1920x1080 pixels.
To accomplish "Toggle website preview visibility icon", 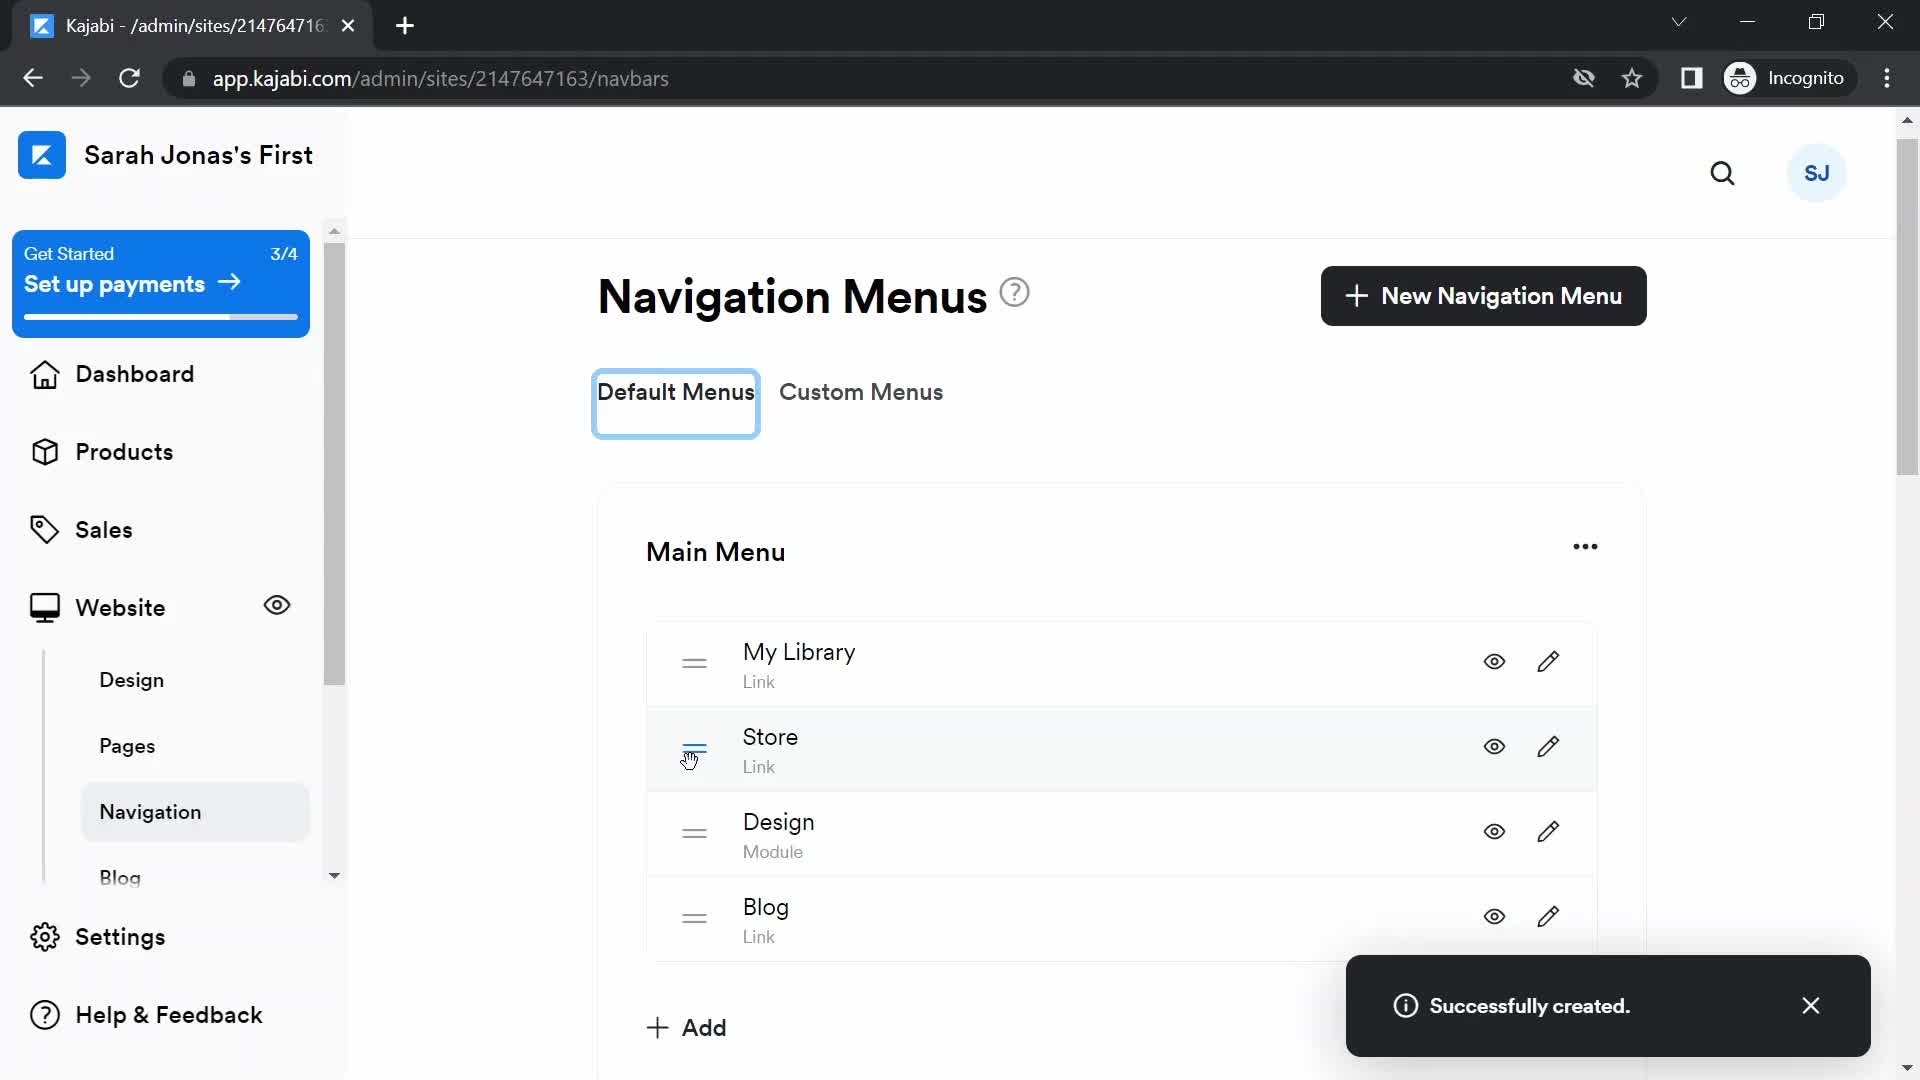I will point(276,605).
